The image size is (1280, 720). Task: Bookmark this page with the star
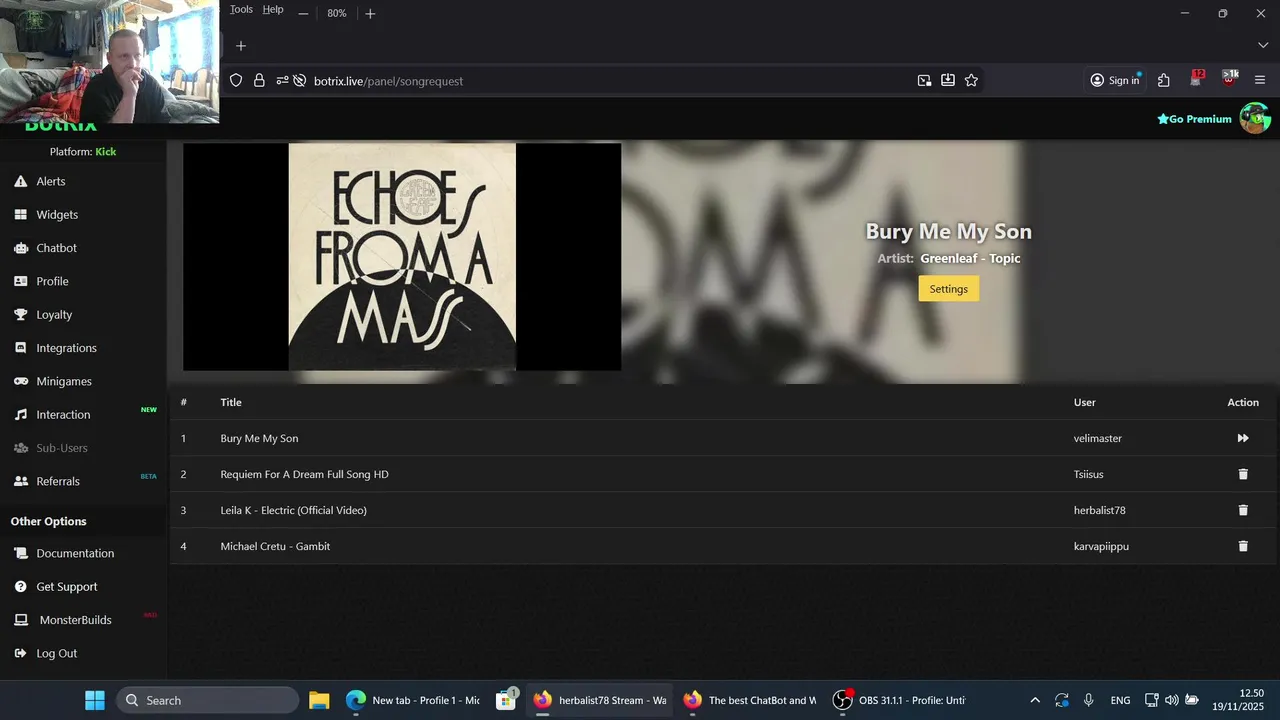971,81
